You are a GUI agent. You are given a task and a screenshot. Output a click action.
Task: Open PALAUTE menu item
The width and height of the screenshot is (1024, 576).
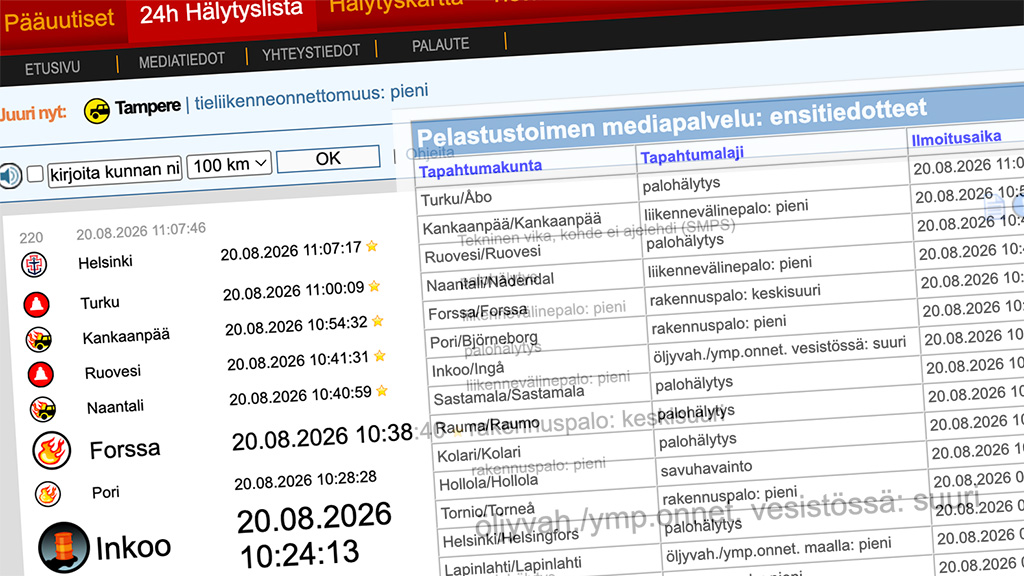(440, 45)
